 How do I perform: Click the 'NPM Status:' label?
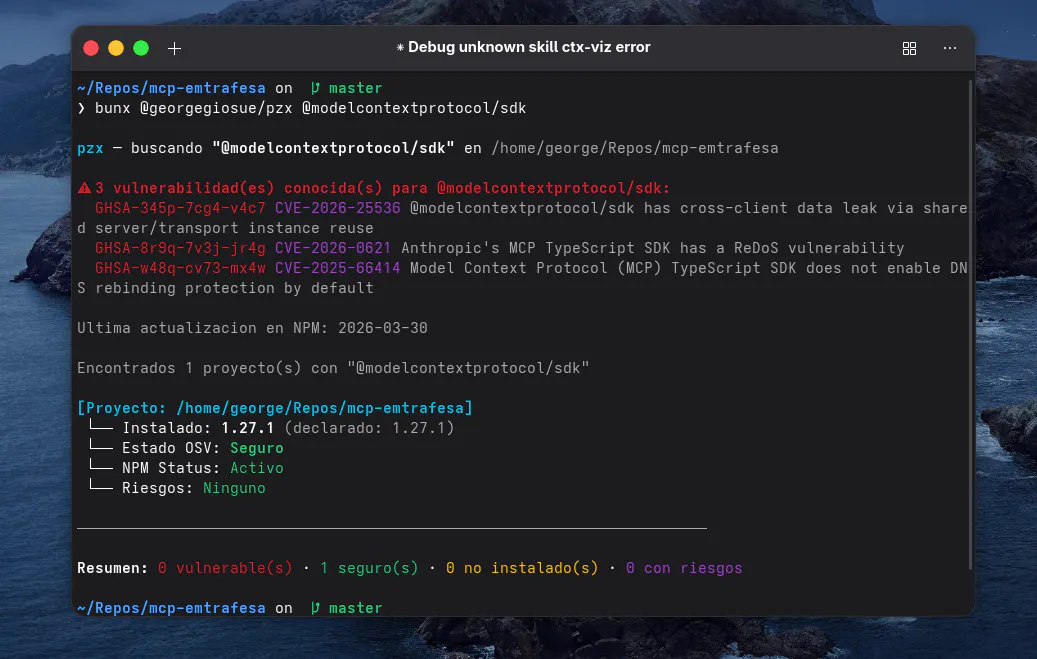point(171,468)
